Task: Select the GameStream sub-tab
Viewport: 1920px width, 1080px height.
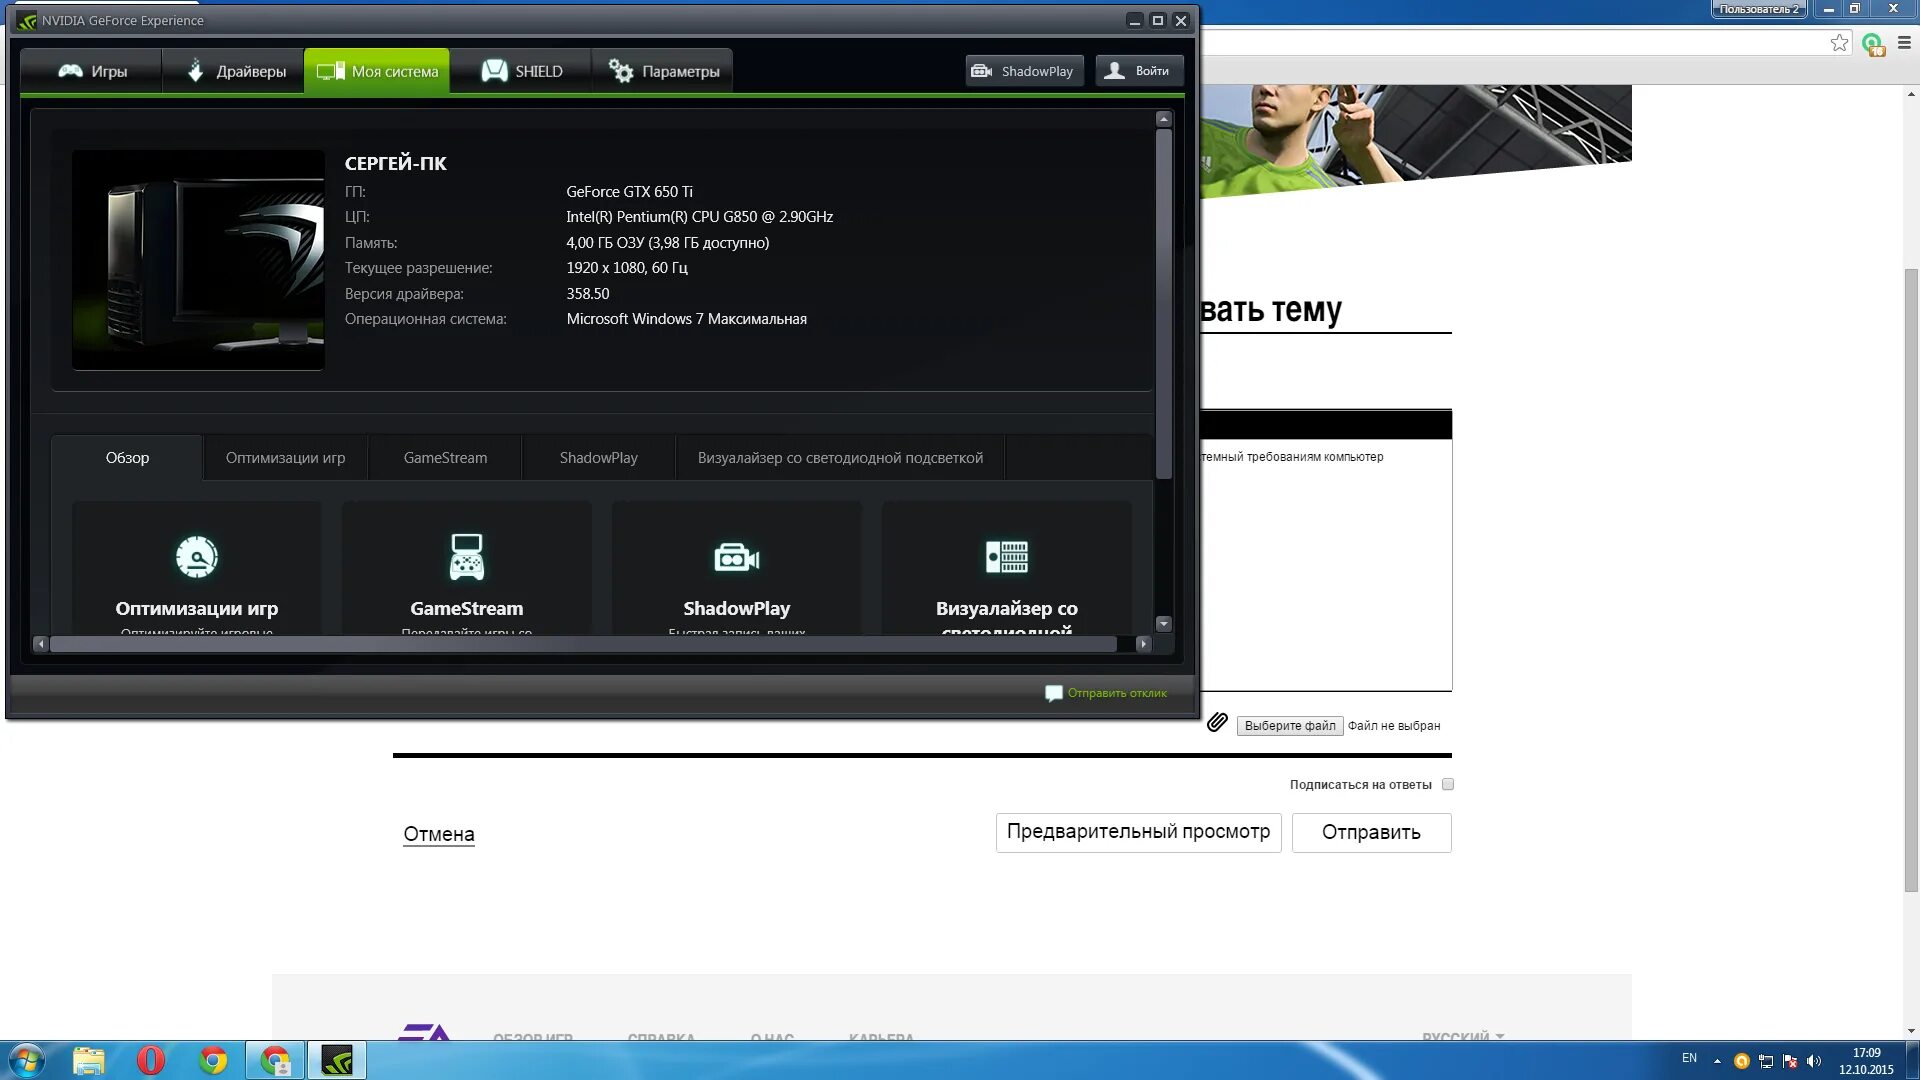Action: (x=445, y=458)
